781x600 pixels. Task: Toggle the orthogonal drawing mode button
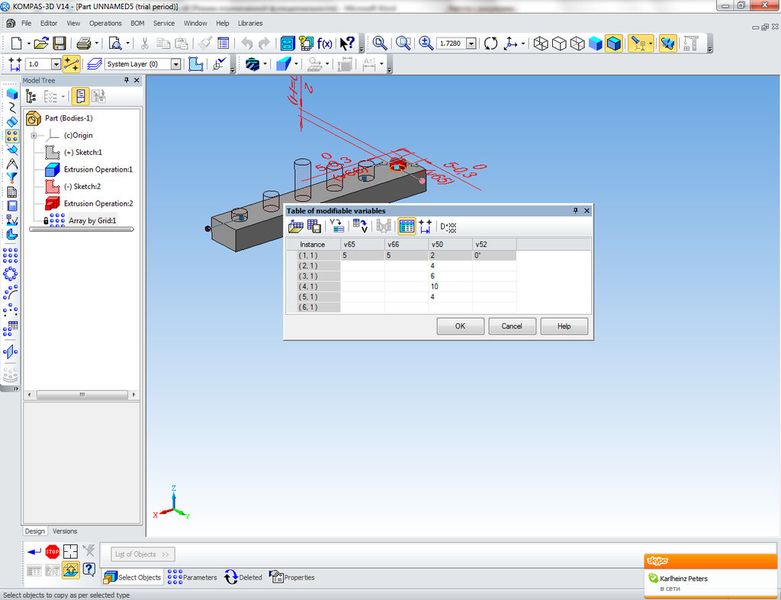coord(71,64)
